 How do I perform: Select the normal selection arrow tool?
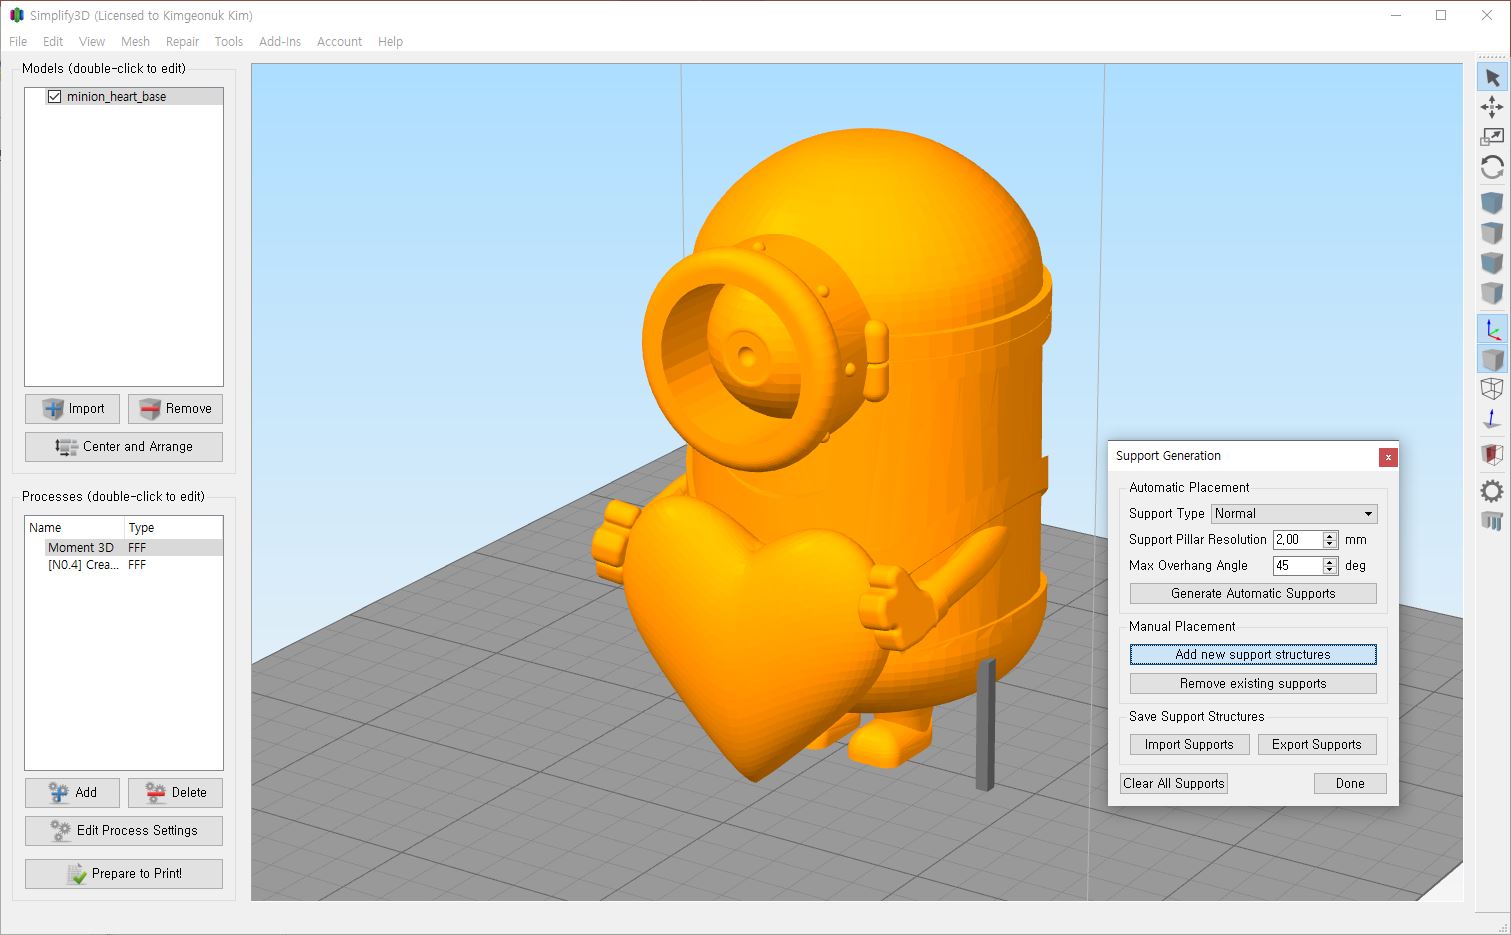[x=1492, y=77]
